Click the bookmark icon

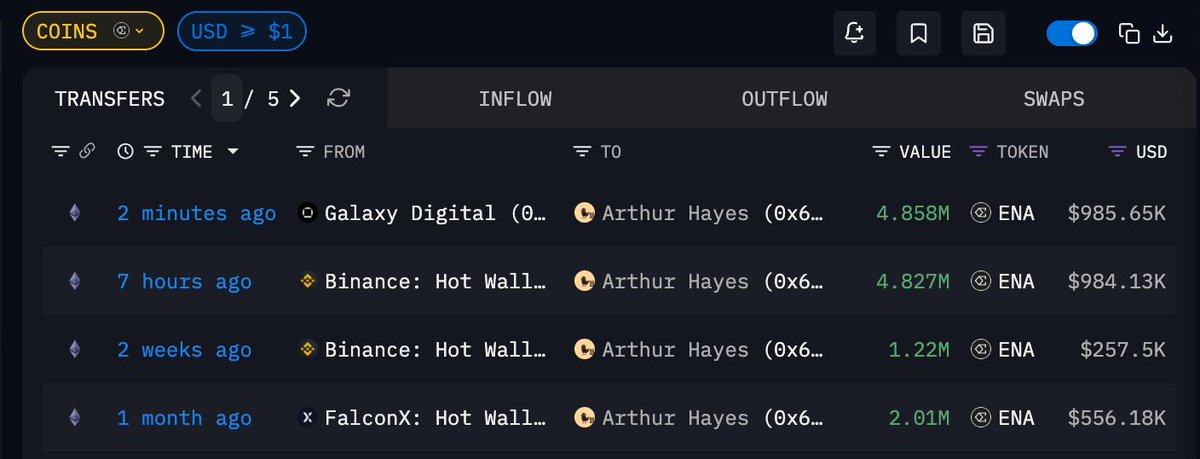click(918, 33)
